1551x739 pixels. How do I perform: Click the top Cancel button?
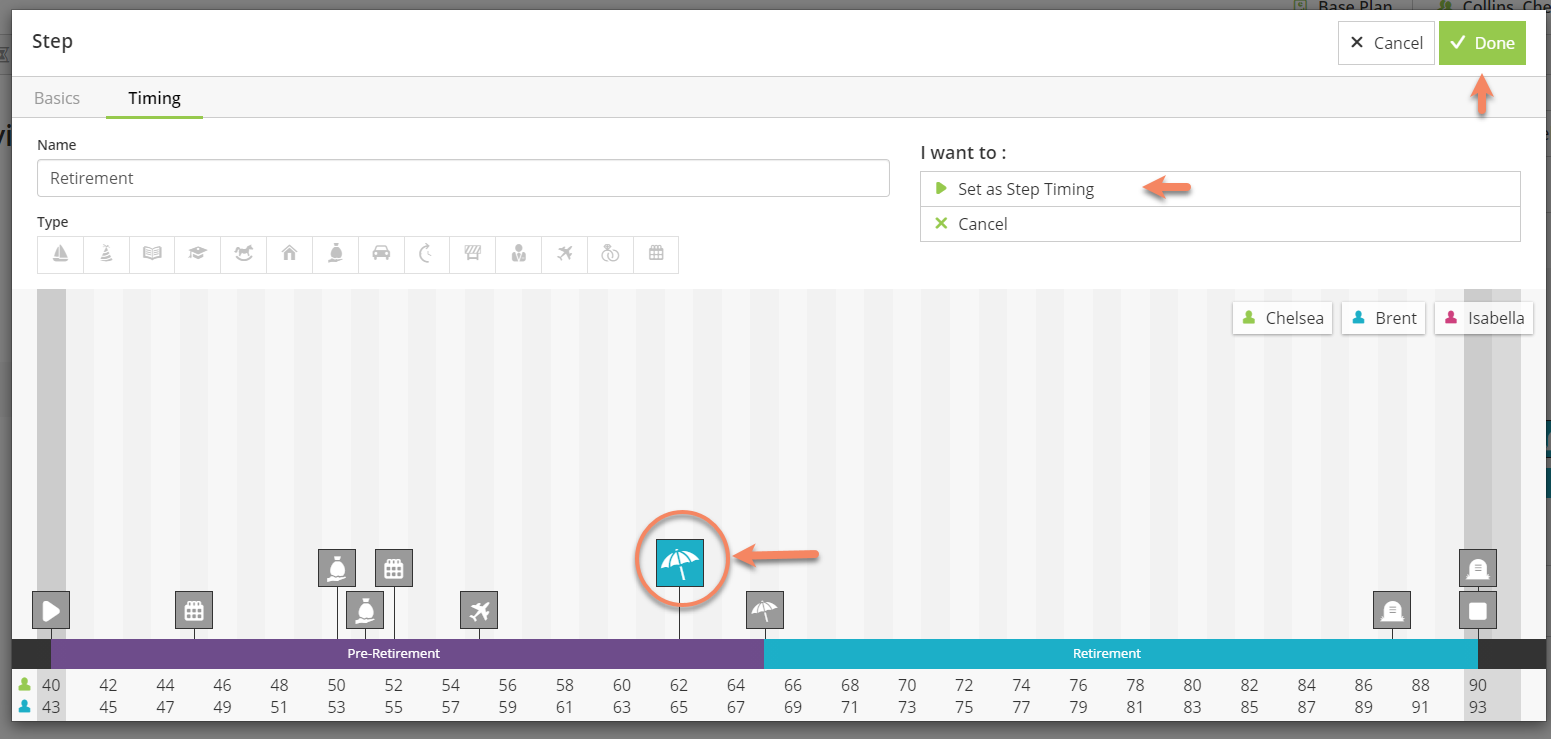(1386, 43)
